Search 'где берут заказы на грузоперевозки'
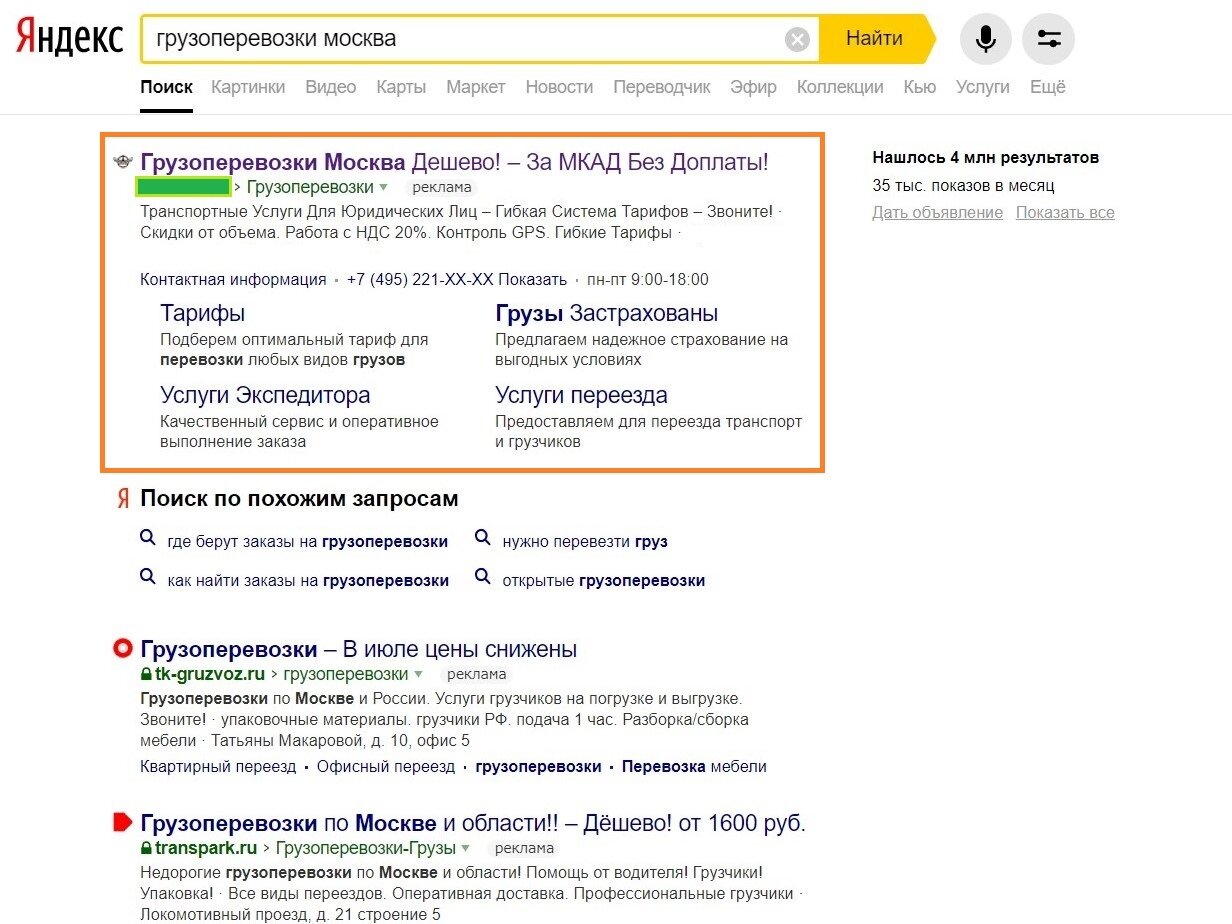The image size is (1232, 924). (308, 541)
